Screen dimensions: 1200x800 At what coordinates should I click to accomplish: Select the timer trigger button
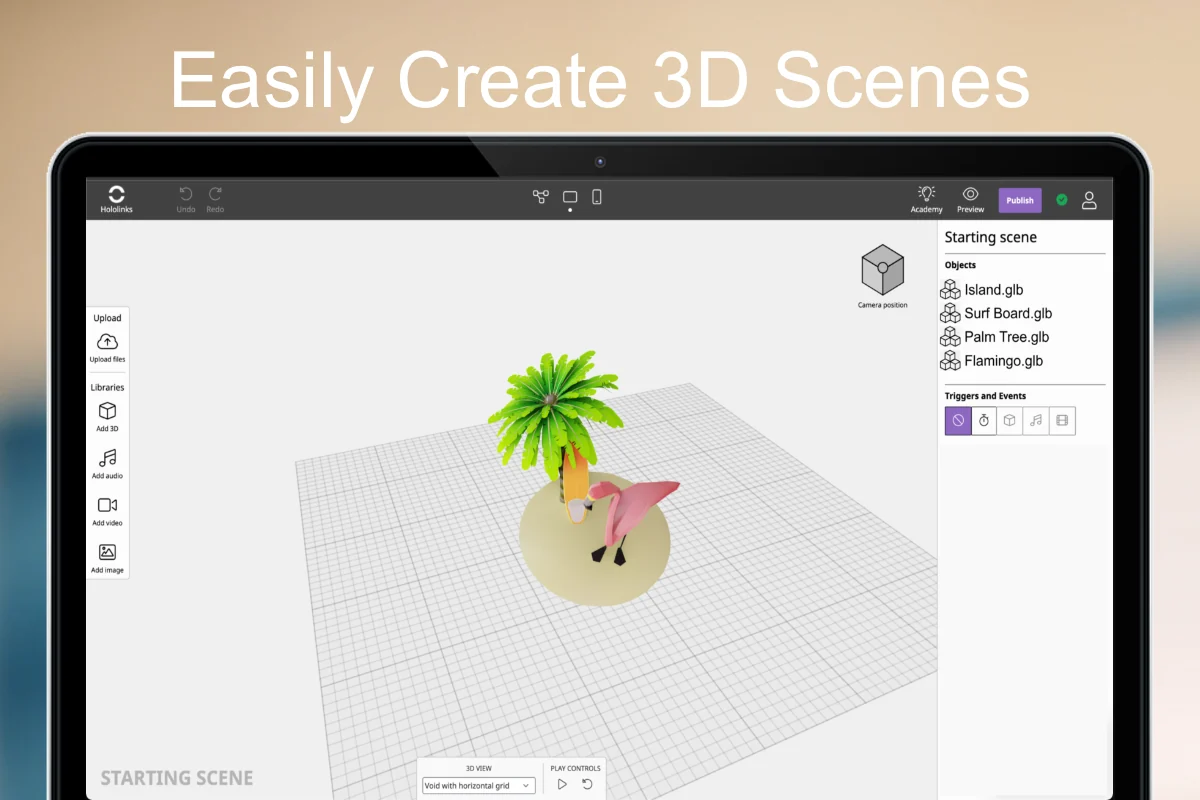(x=984, y=421)
